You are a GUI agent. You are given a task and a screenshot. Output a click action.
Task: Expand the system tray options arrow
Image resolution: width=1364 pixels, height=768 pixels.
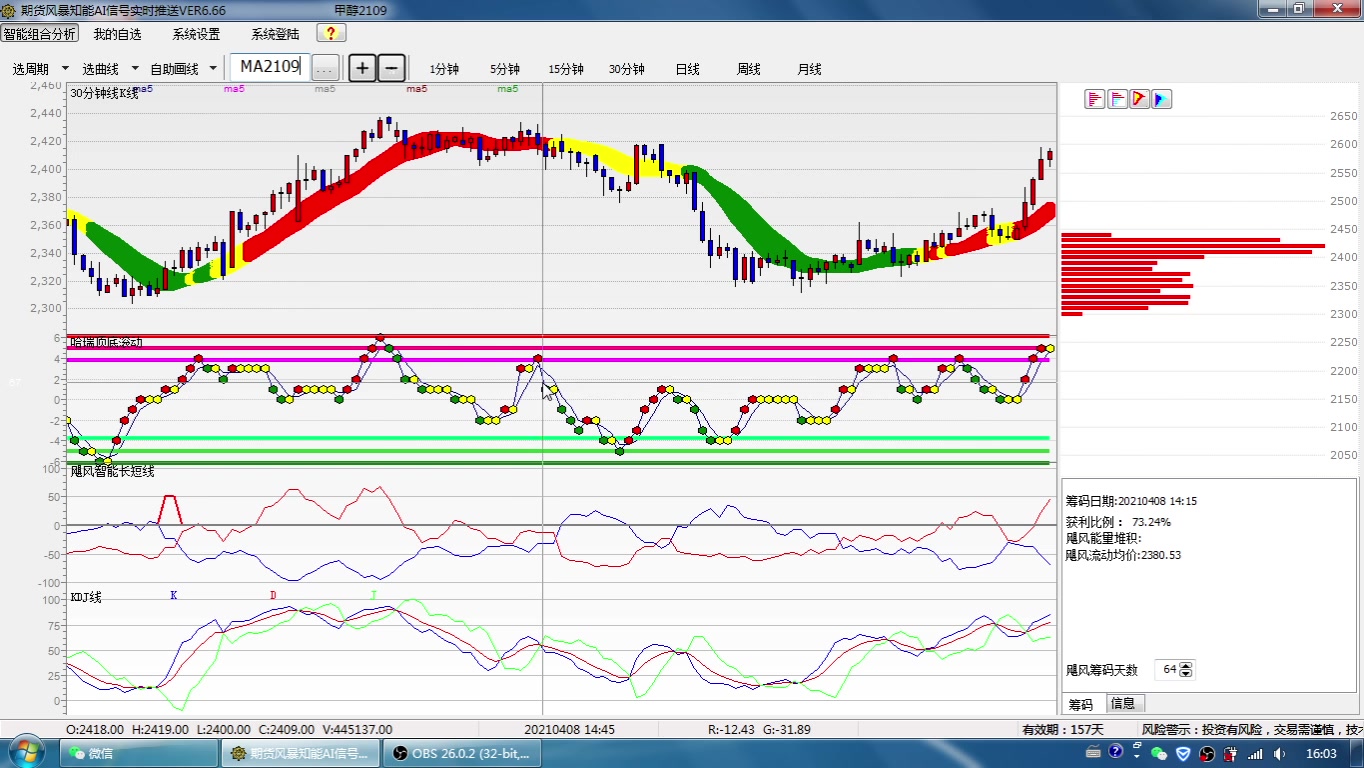1137,756
